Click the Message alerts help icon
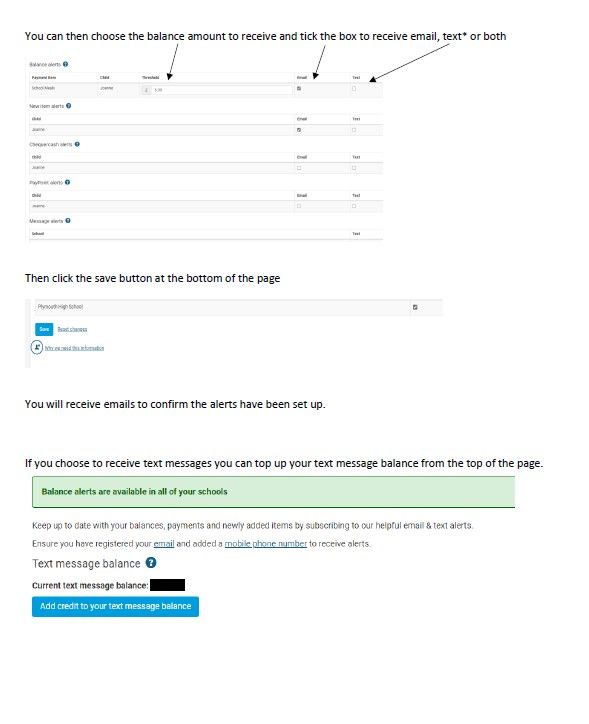The width and height of the screenshot is (589, 724). (68, 221)
